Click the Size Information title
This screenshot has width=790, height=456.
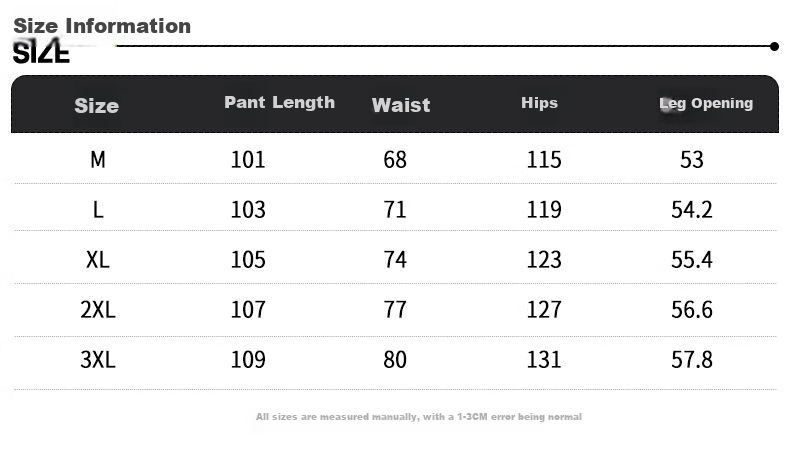pos(102,26)
